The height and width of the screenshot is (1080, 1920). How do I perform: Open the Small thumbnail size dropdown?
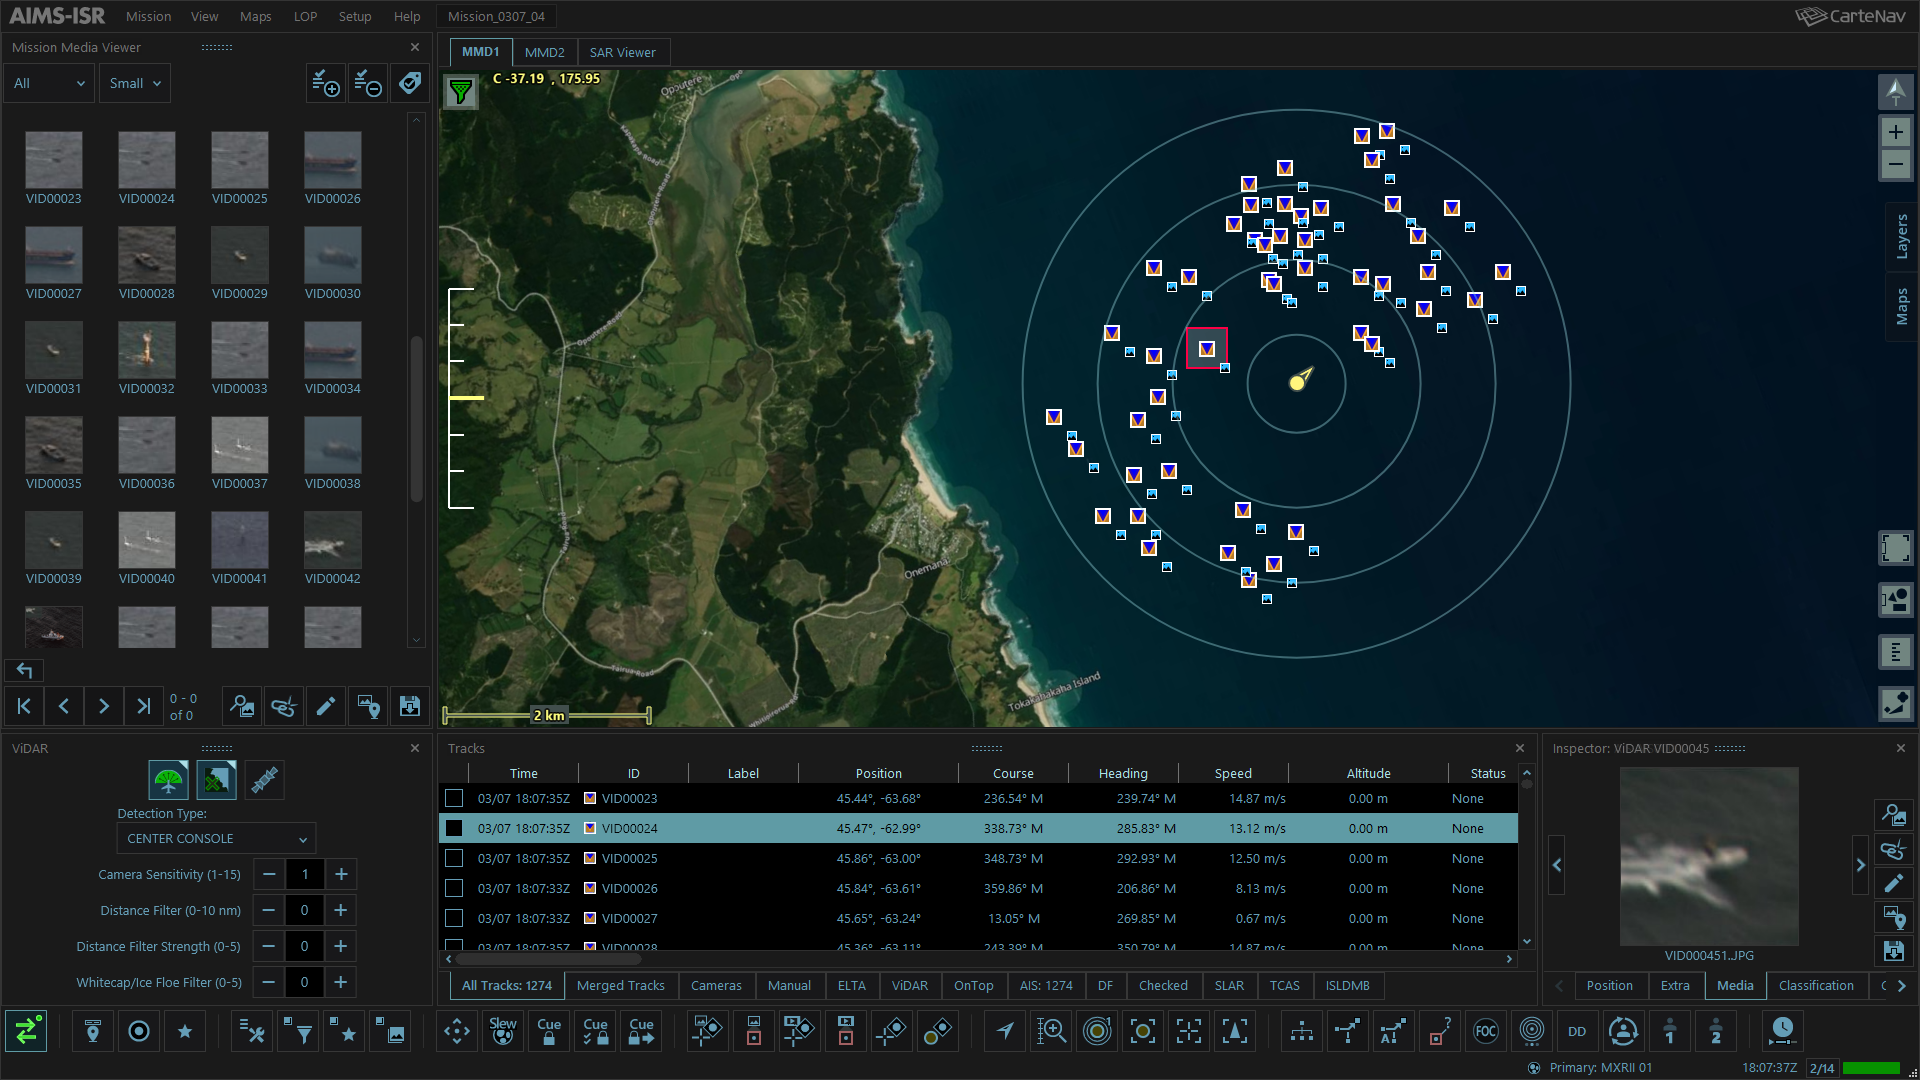pos(135,83)
